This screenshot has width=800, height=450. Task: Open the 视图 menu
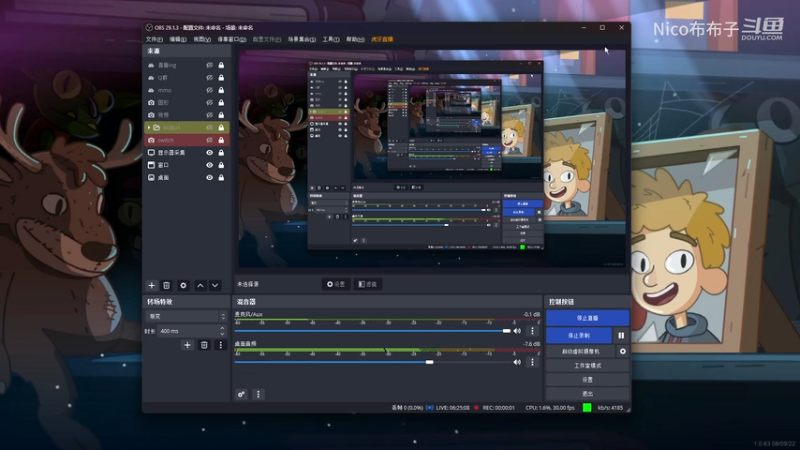pyautogui.click(x=202, y=39)
